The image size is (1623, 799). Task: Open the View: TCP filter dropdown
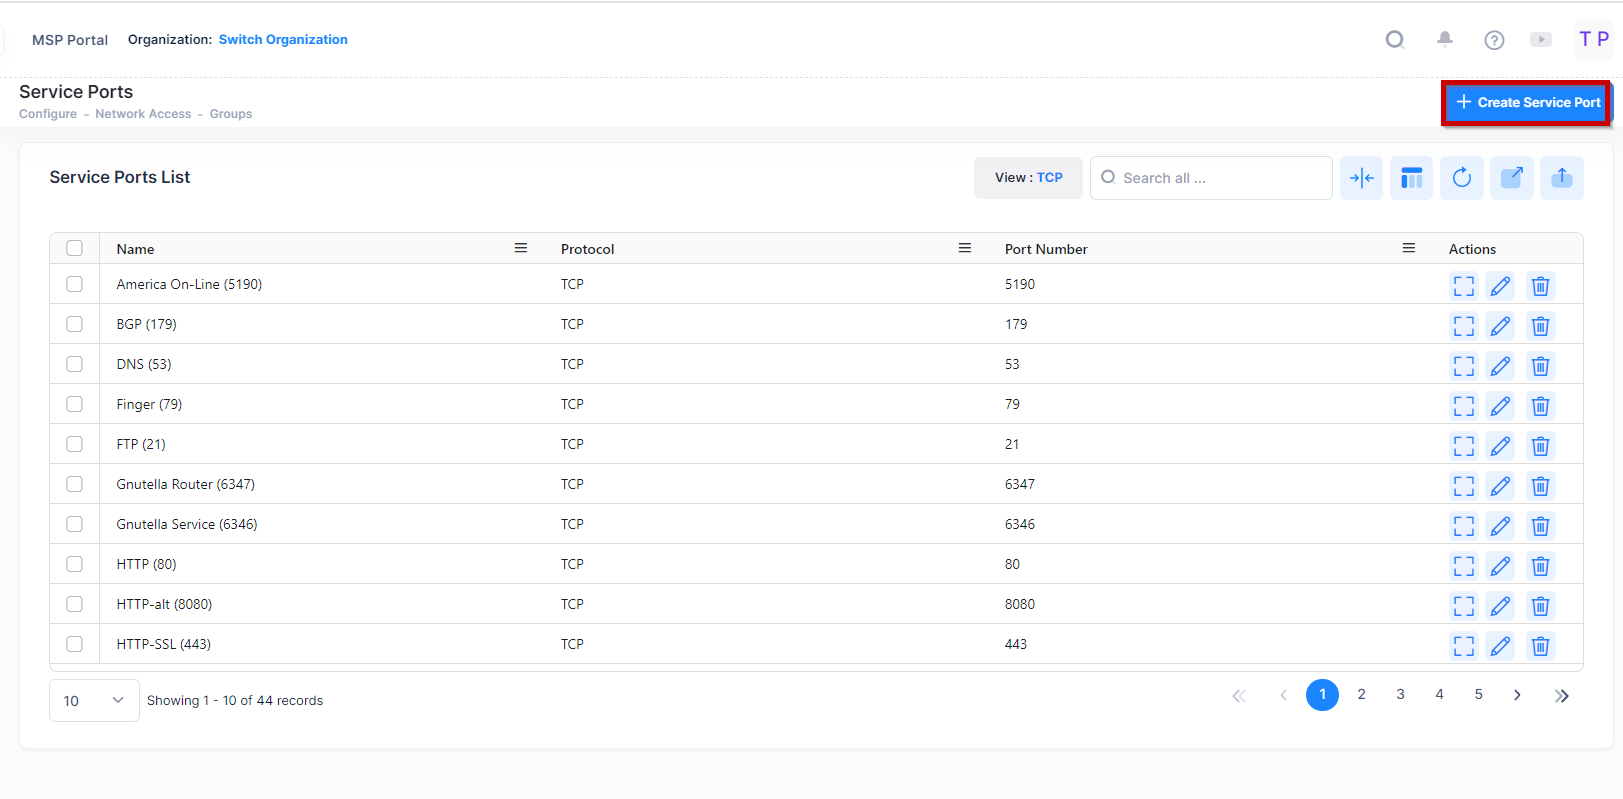tap(1028, 178)
